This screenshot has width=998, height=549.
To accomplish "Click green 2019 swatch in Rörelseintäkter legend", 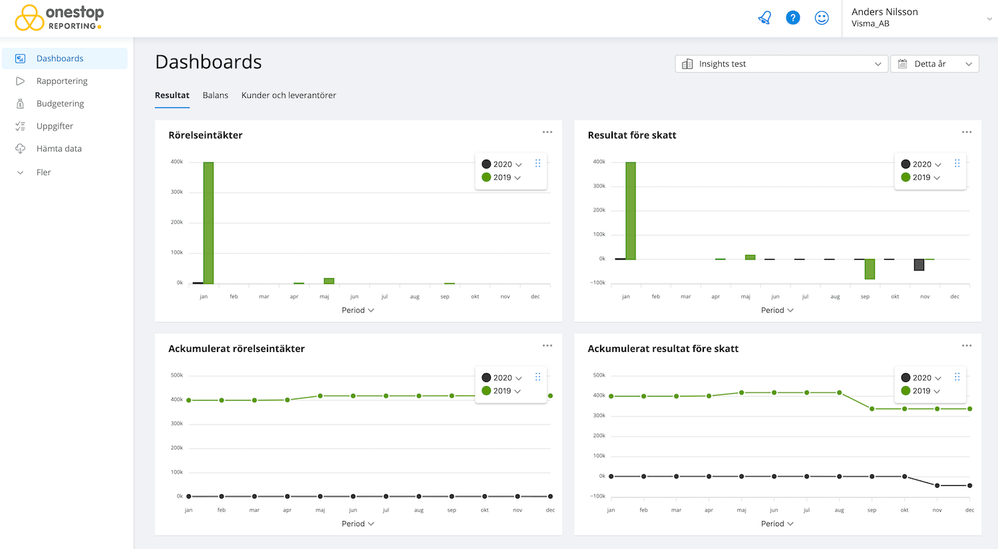I will 486,177.
